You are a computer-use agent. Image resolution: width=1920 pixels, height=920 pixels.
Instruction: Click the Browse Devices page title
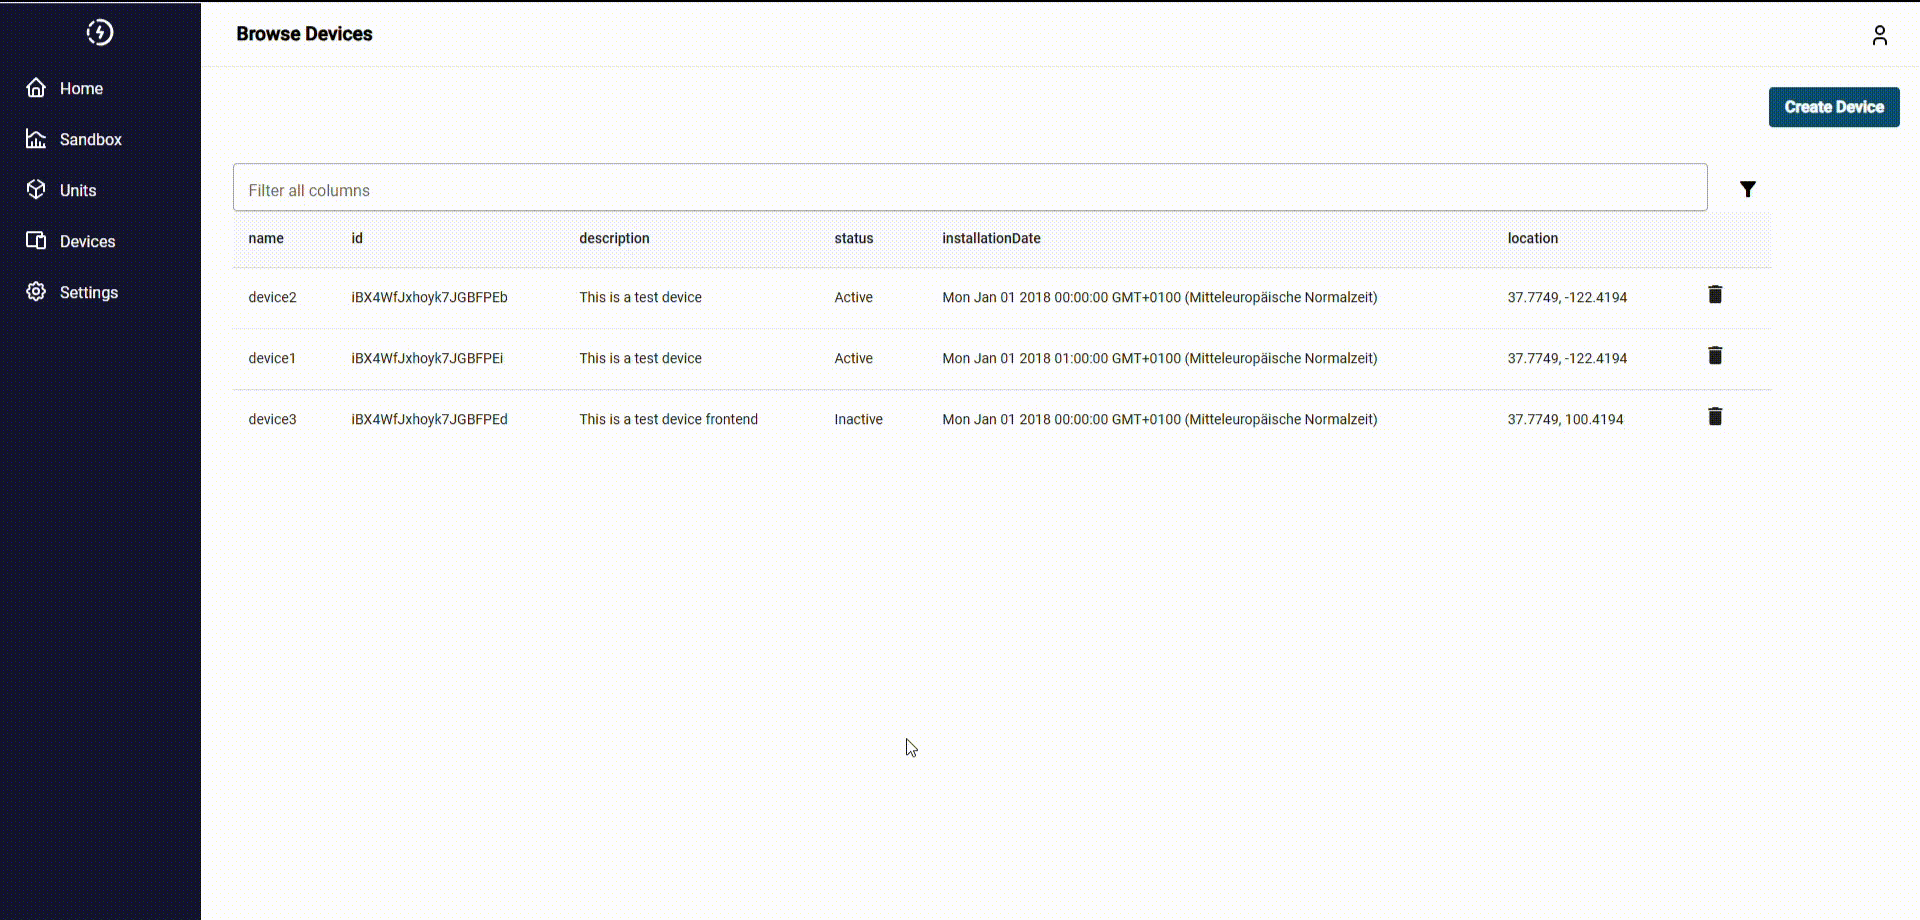coord(304,34)
